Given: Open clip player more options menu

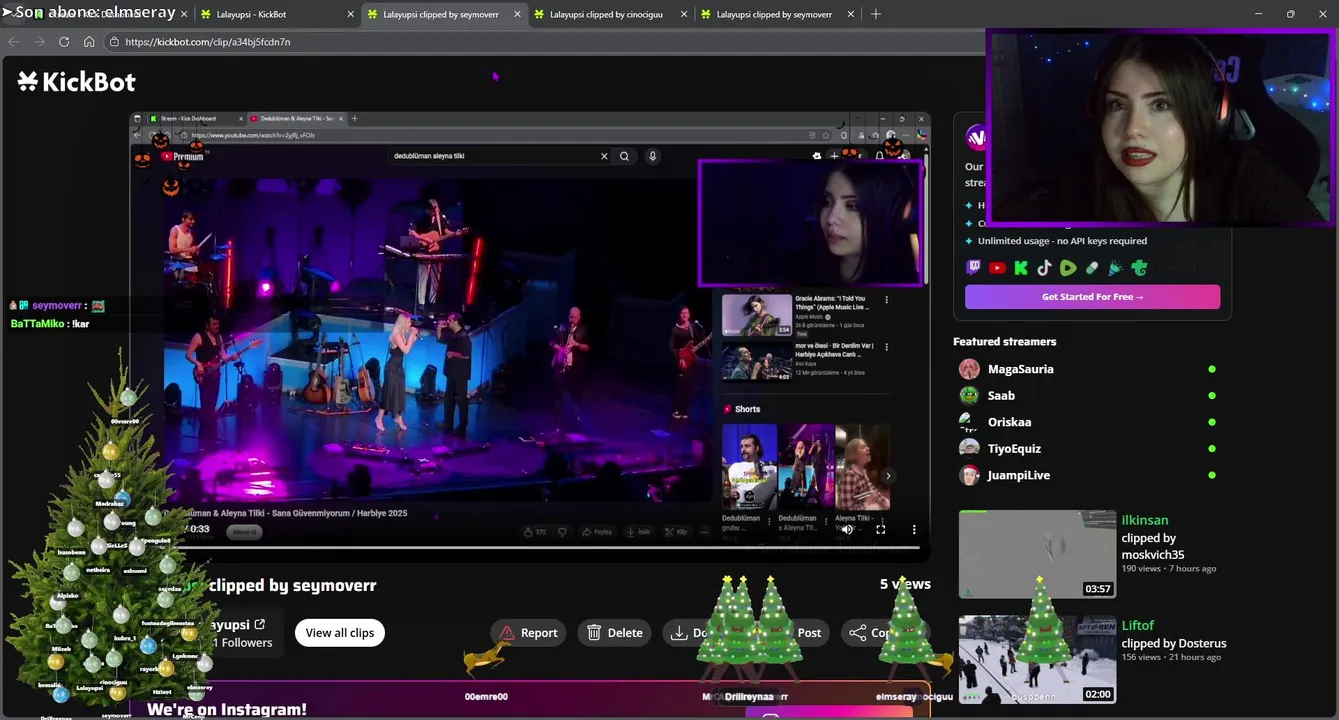Looking at the screenshot, I should [914, 530].
